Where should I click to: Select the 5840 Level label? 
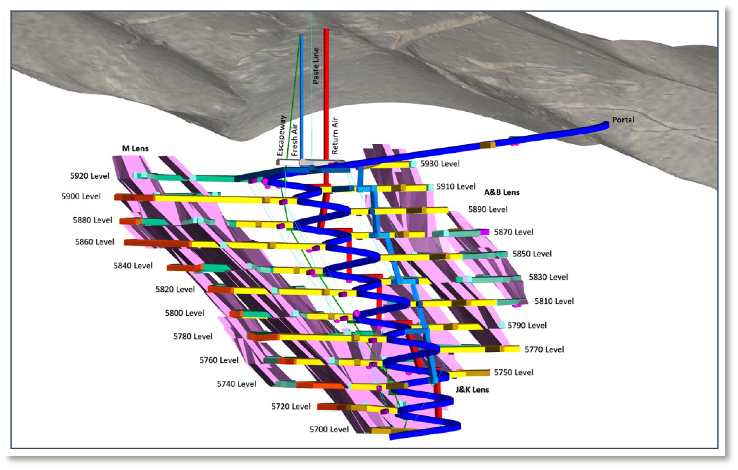click(133, 266)
